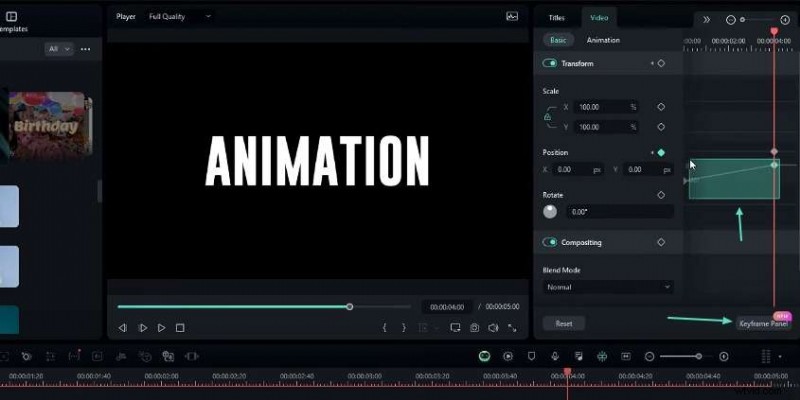
Task: Click the Position keyframe diamond
Action: (x=661, y=153)
